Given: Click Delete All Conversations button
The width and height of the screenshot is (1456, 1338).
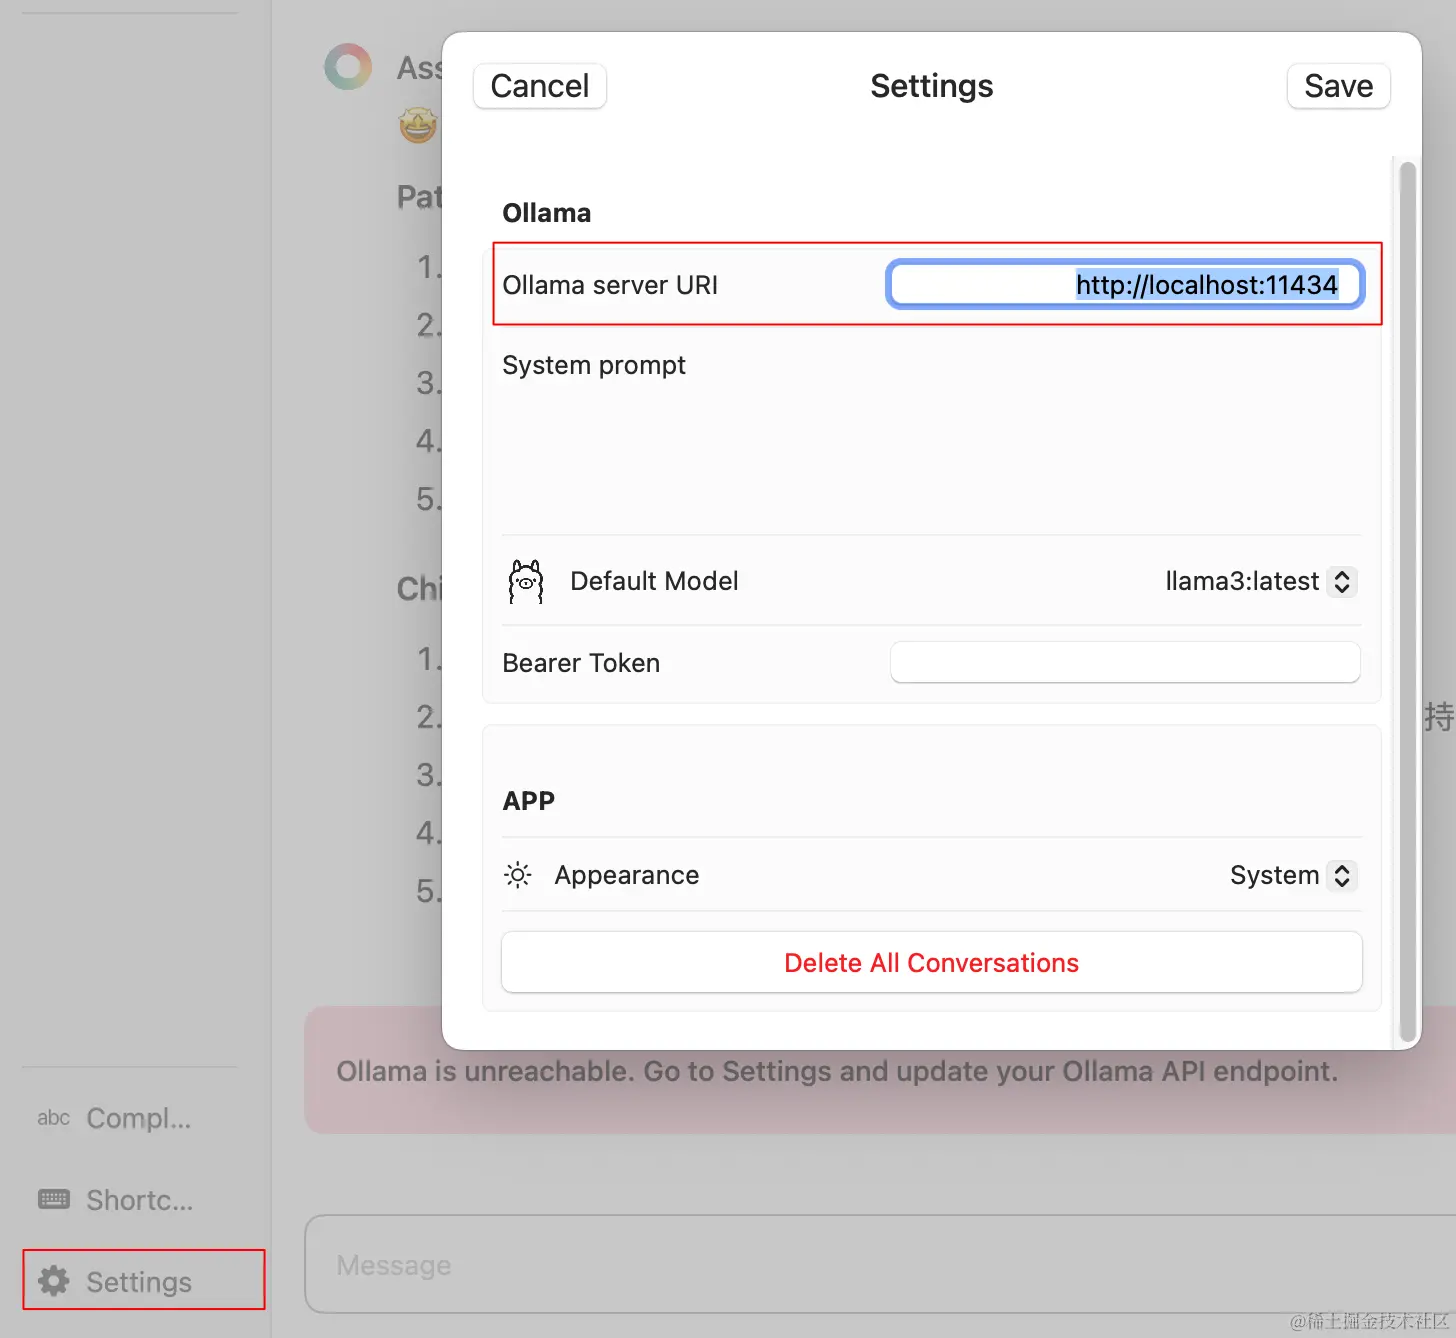Looking at the screenshot, I should click(x=932, y=962).
